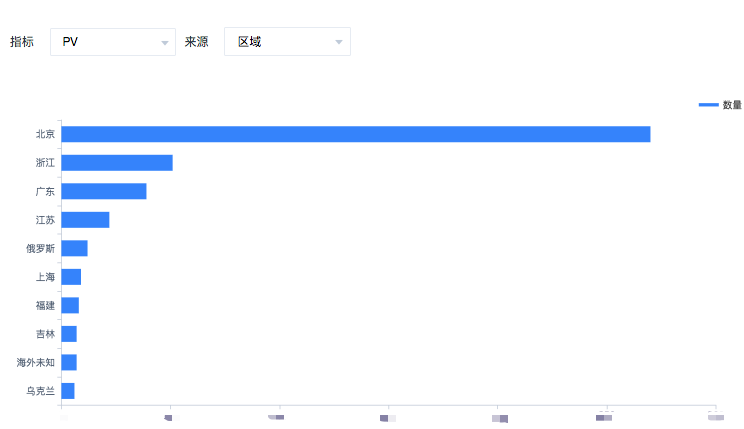Screen dimensions: 744x429
Task: Click the 福建 data bar
Action: tap(70, 305)
